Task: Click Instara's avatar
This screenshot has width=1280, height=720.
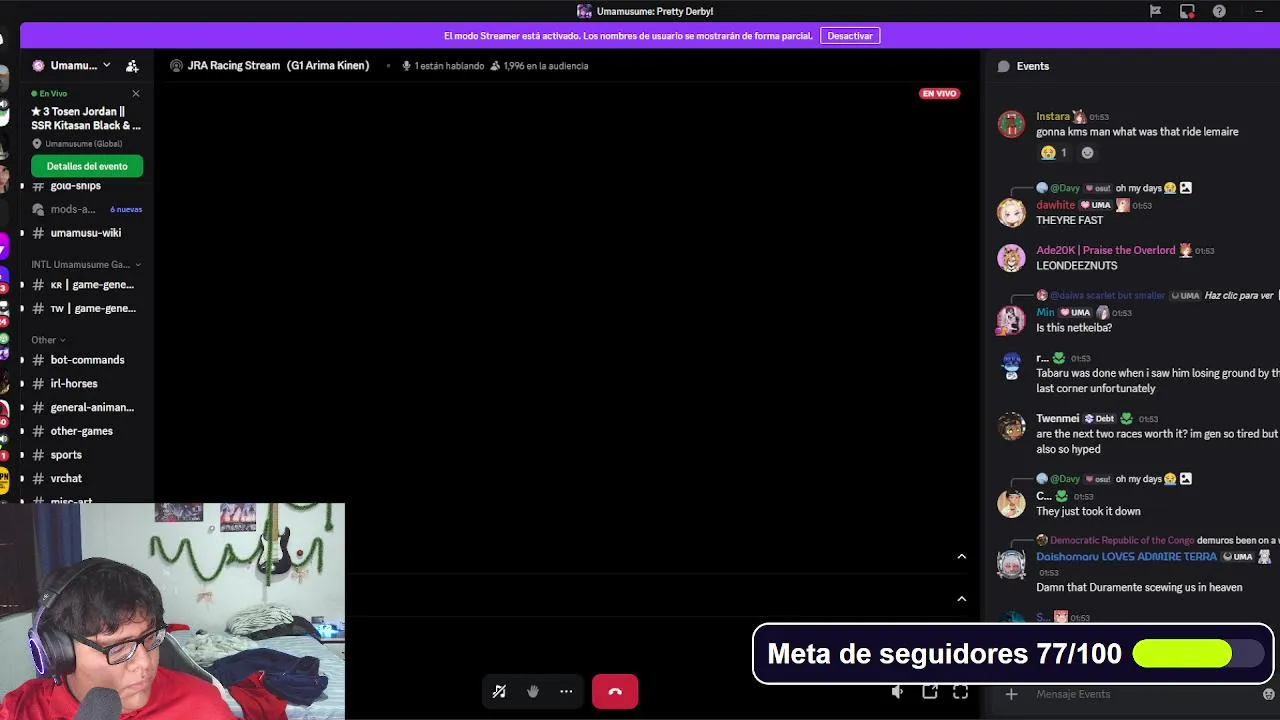Action: tap(1011, 124)
